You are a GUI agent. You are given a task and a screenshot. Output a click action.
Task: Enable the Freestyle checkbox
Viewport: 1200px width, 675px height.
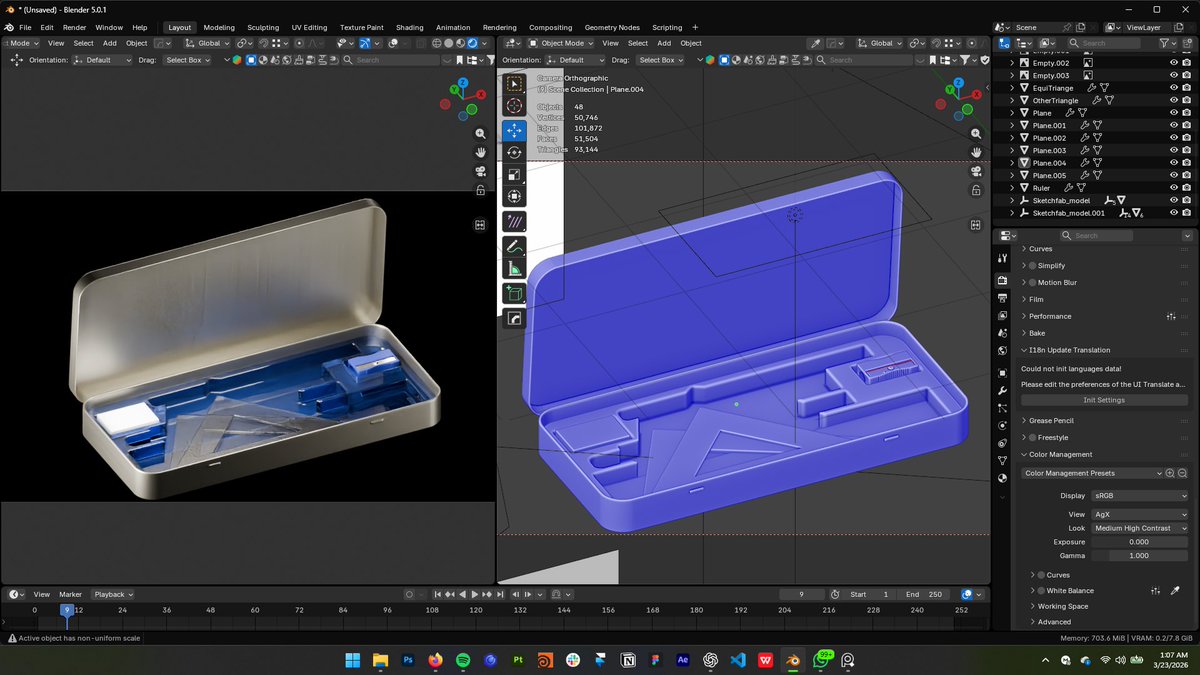click(1032, 438)
